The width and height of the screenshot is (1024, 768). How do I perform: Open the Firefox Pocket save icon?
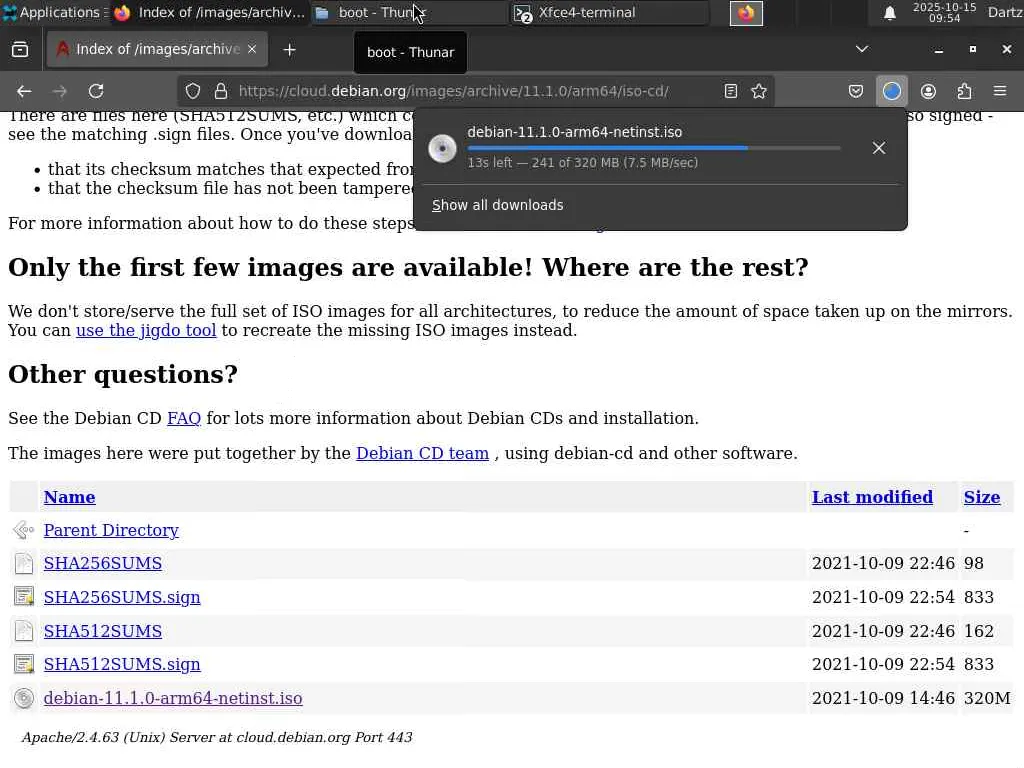point(856,91)
